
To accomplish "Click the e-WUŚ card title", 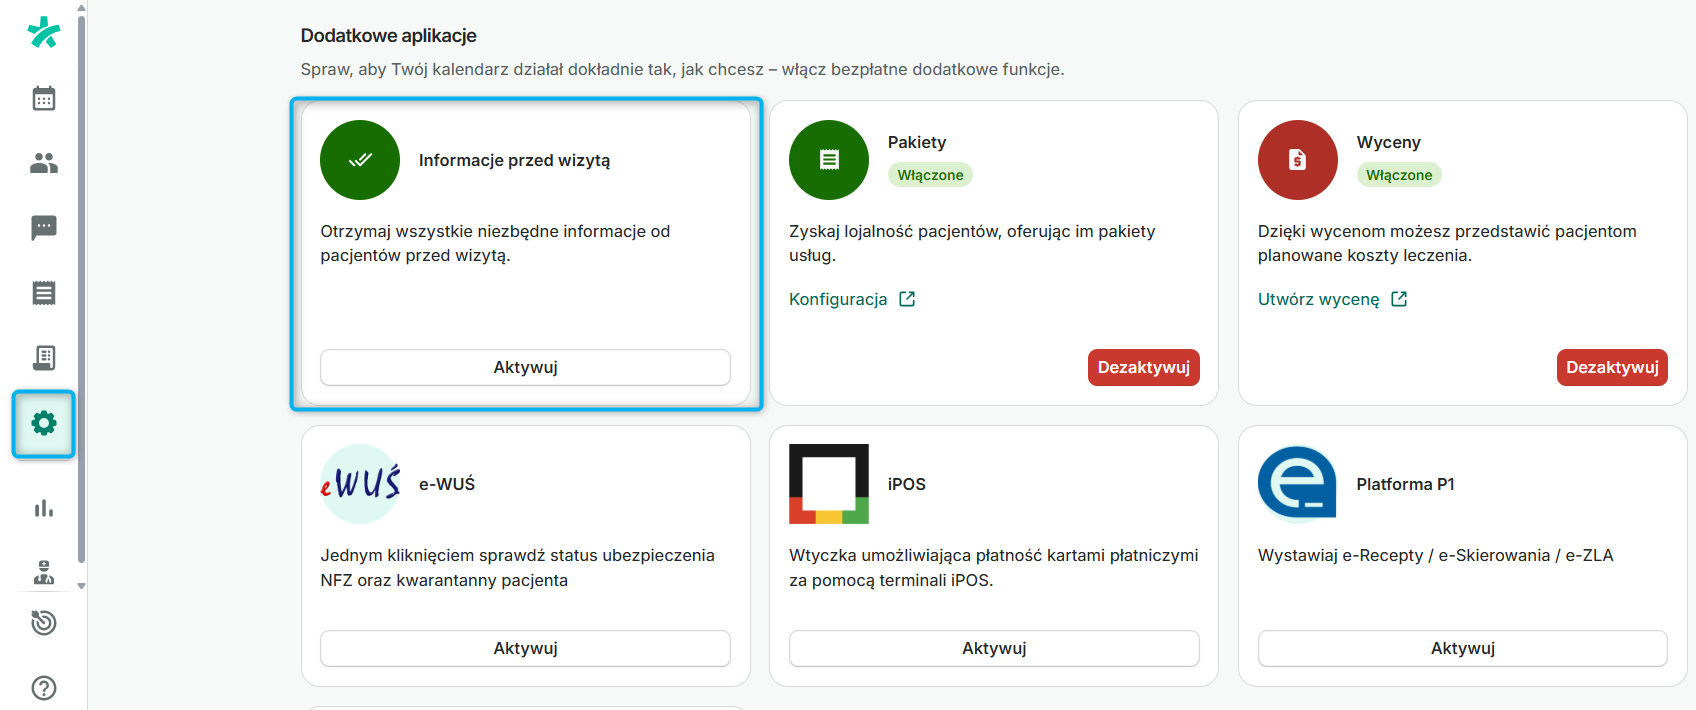I will [x=447, y=484].
